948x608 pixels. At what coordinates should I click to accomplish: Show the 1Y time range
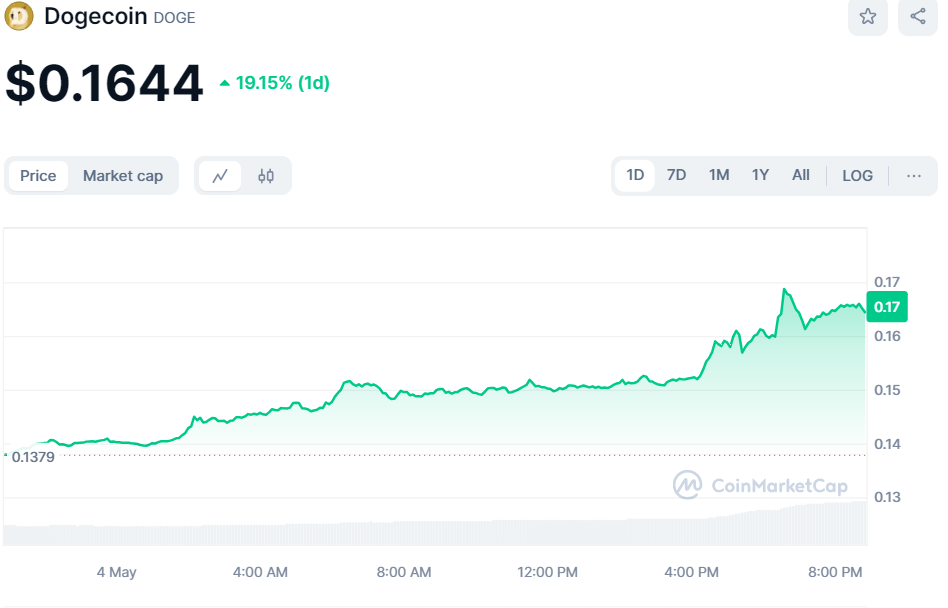(x=761, y=176)
